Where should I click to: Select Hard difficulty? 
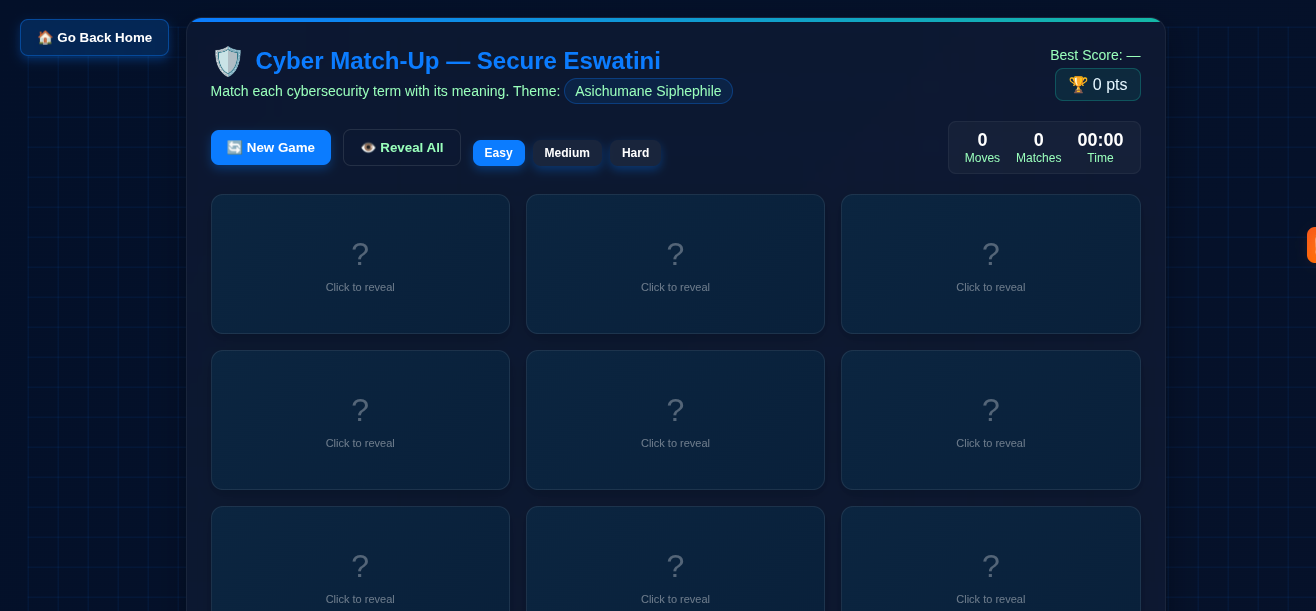[636, 153]
